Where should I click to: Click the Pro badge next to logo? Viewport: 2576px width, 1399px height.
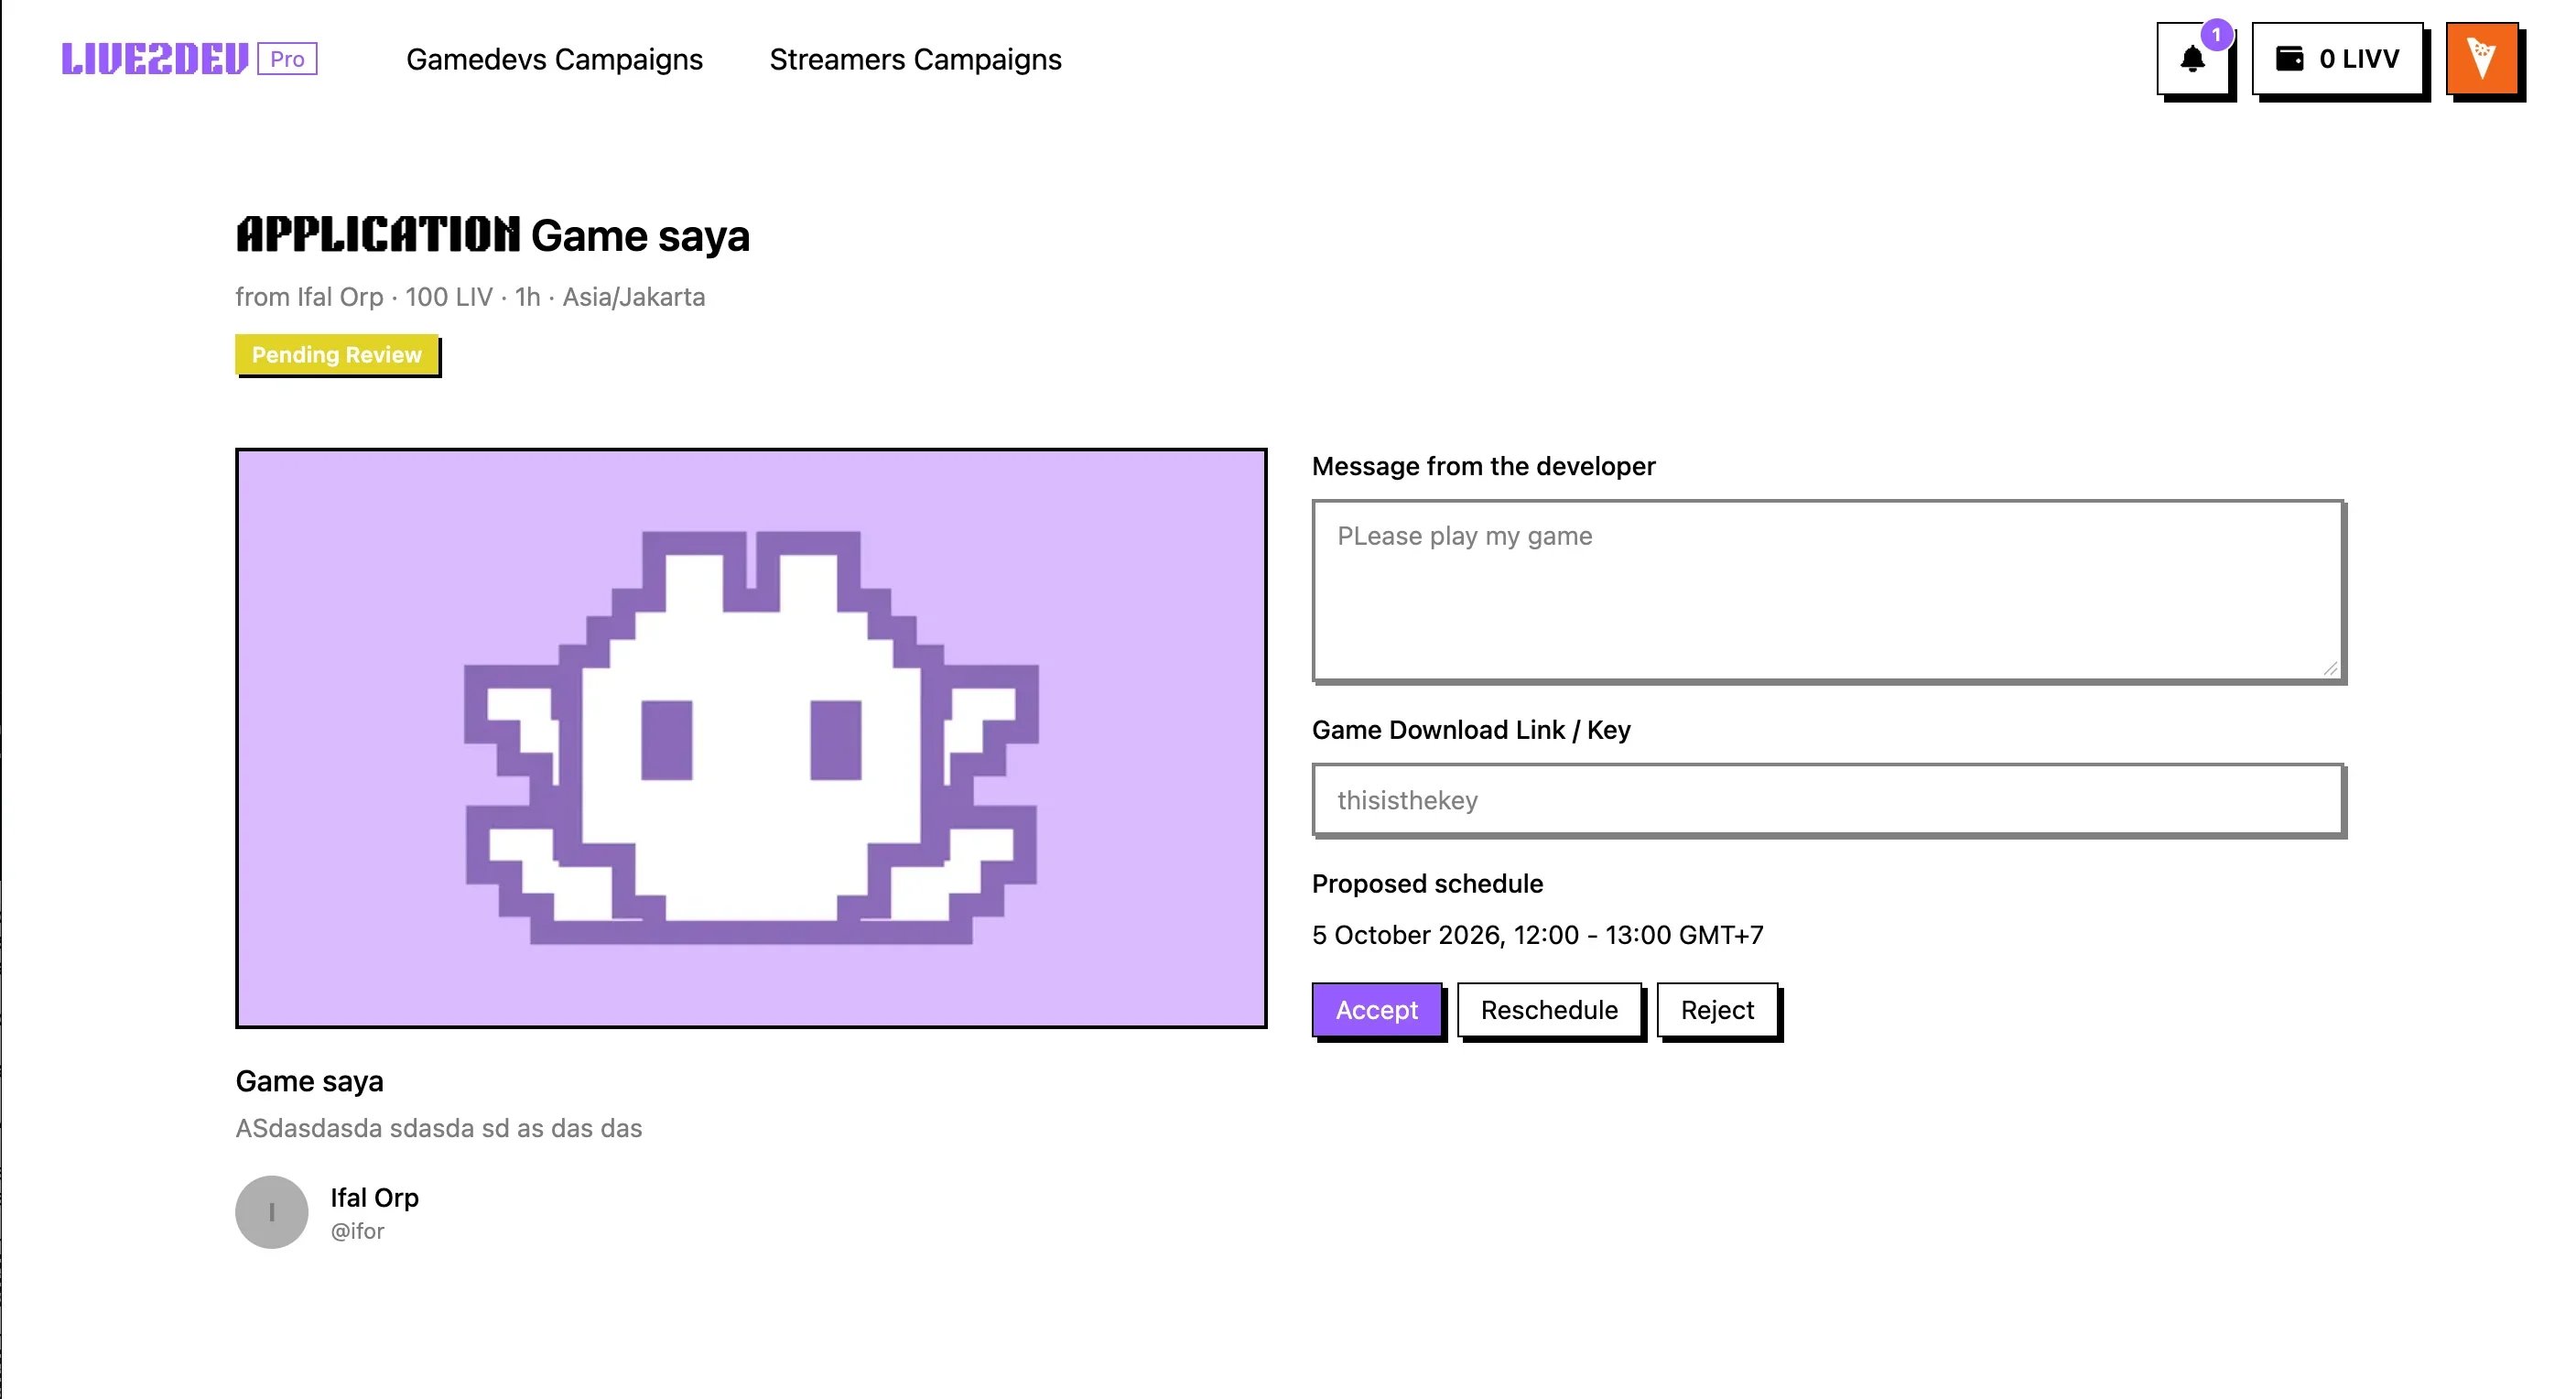(287, 59)
